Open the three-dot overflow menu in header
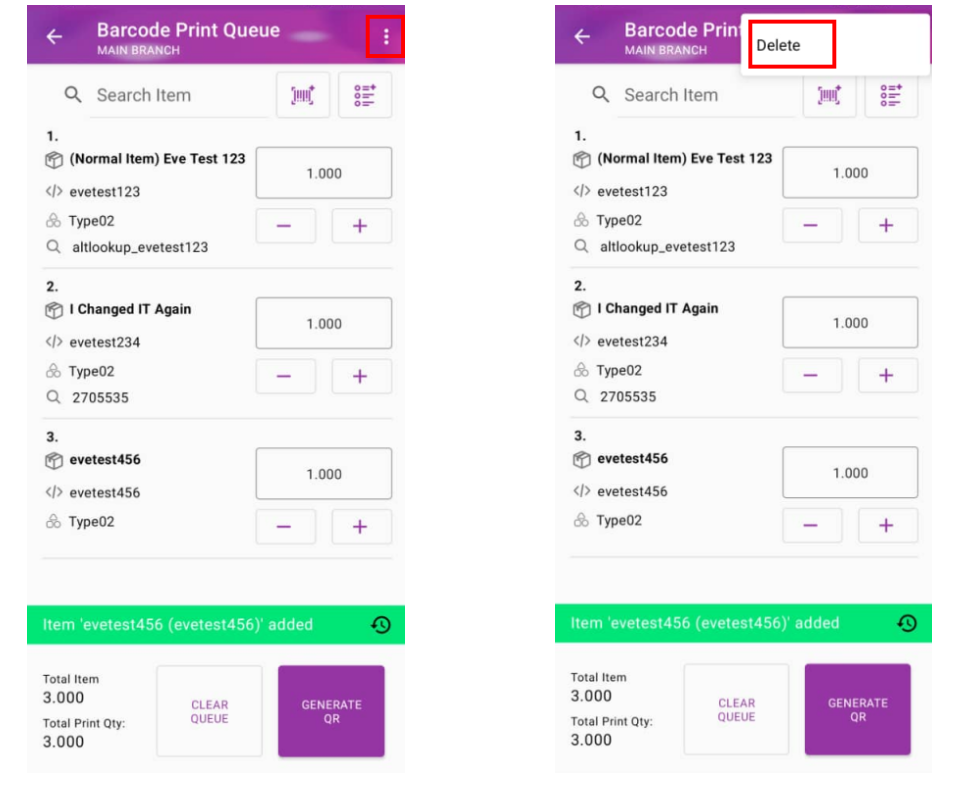 386,37
